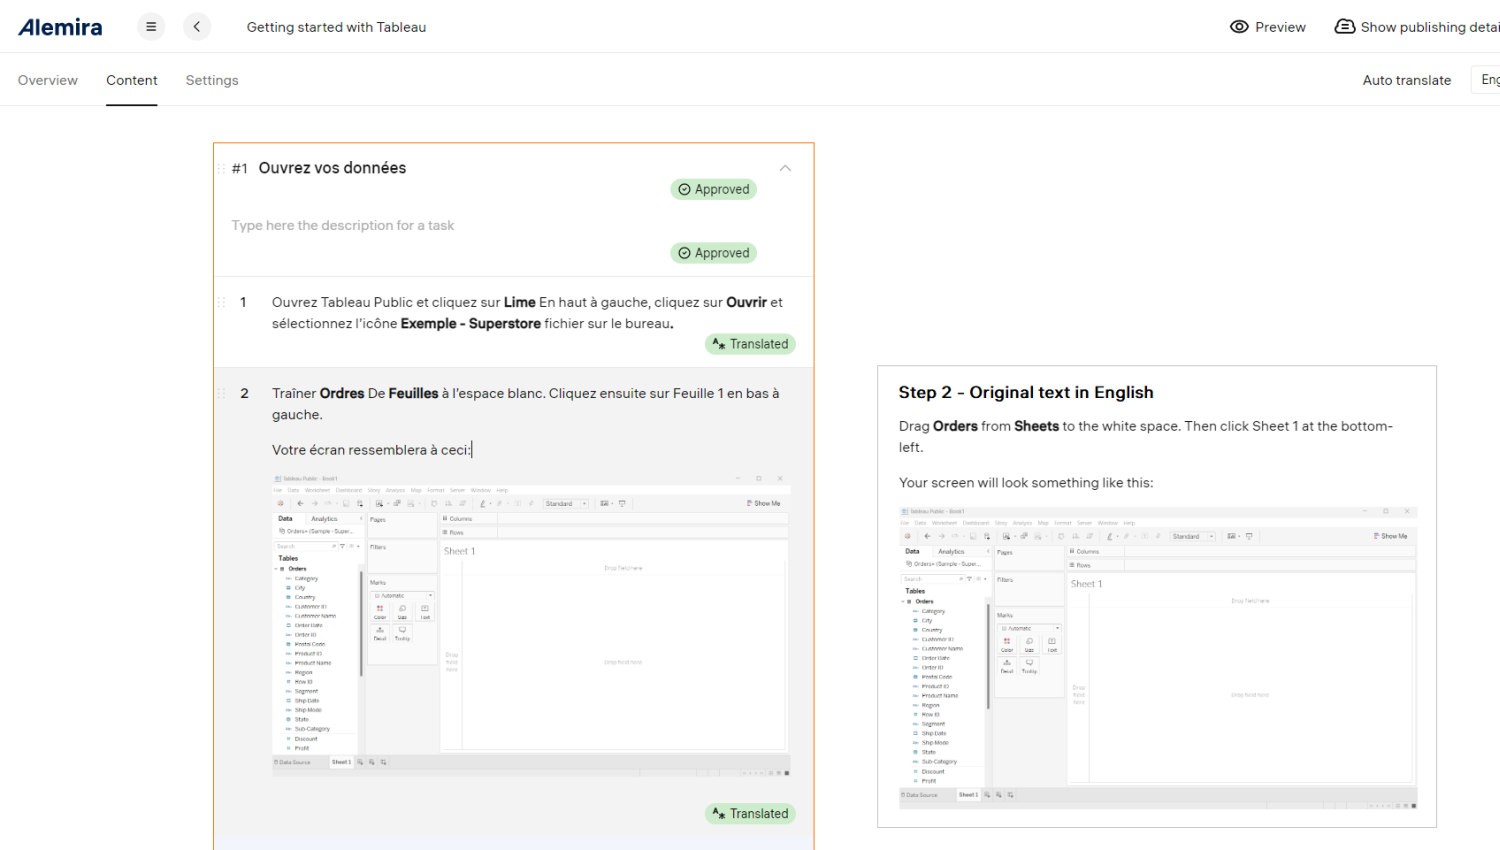The width and height of the screenshot is (1500, 850).
Task: Click step number 2 label
Action: coord(244,393)
